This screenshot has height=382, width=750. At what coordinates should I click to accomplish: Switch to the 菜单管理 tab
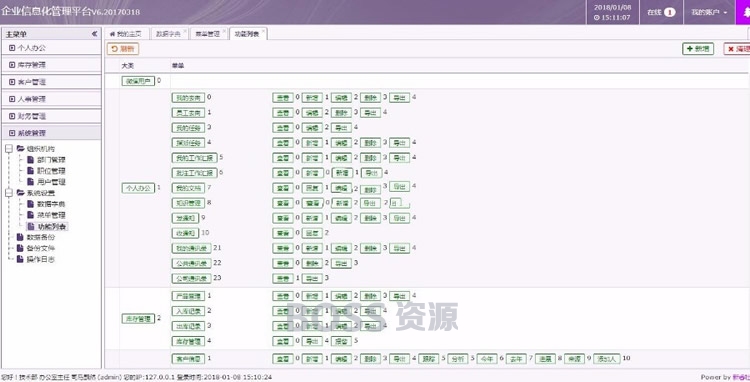coord(208,34)
